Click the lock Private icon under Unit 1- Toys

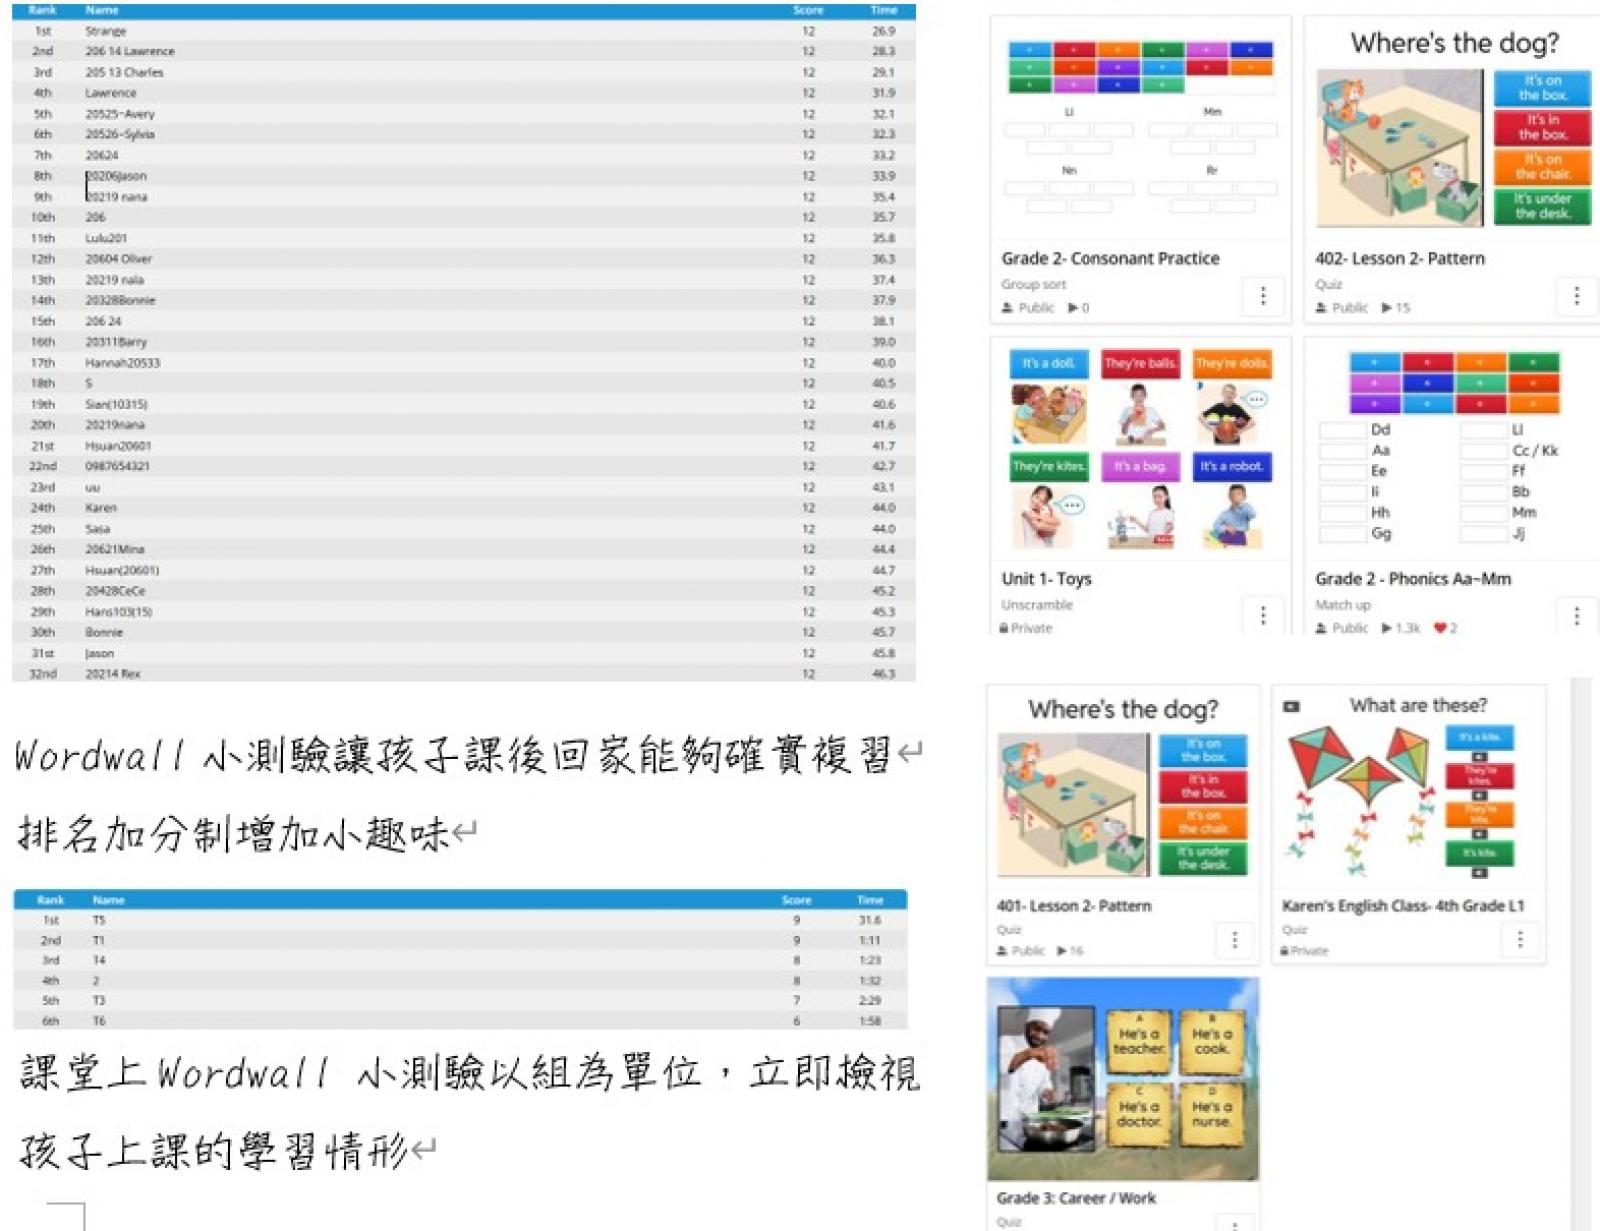[1003, 628]
